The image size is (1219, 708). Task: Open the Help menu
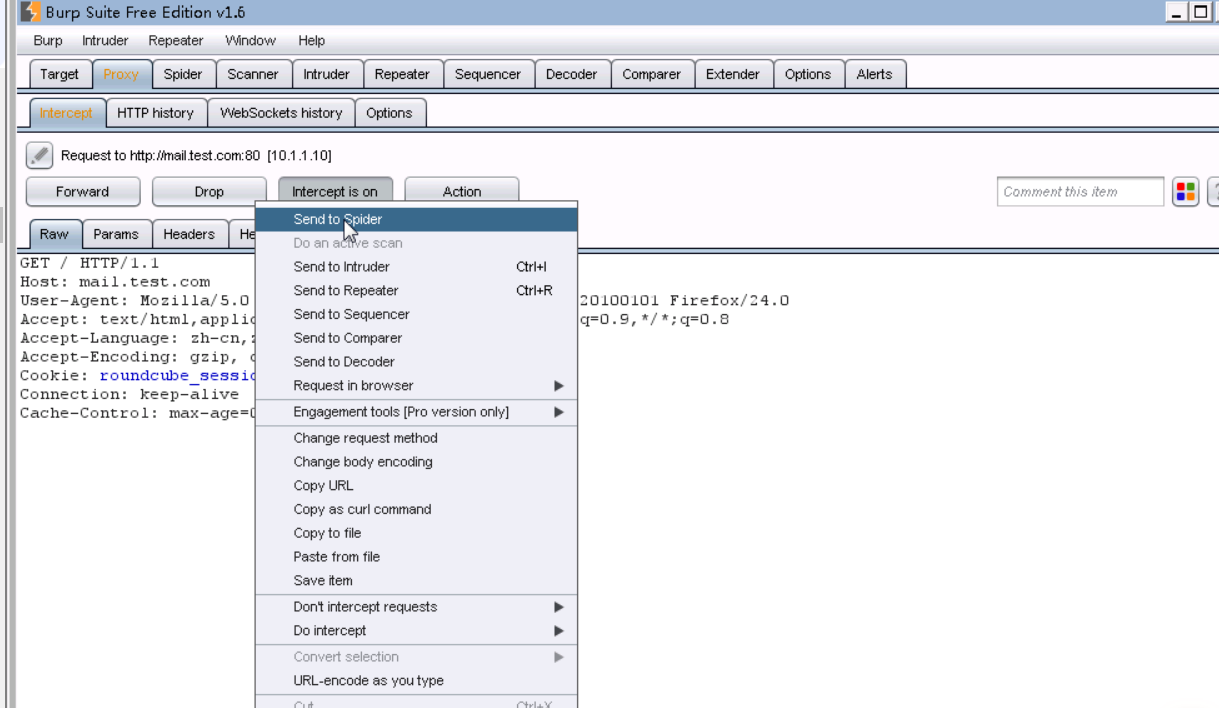coord(311,41)
